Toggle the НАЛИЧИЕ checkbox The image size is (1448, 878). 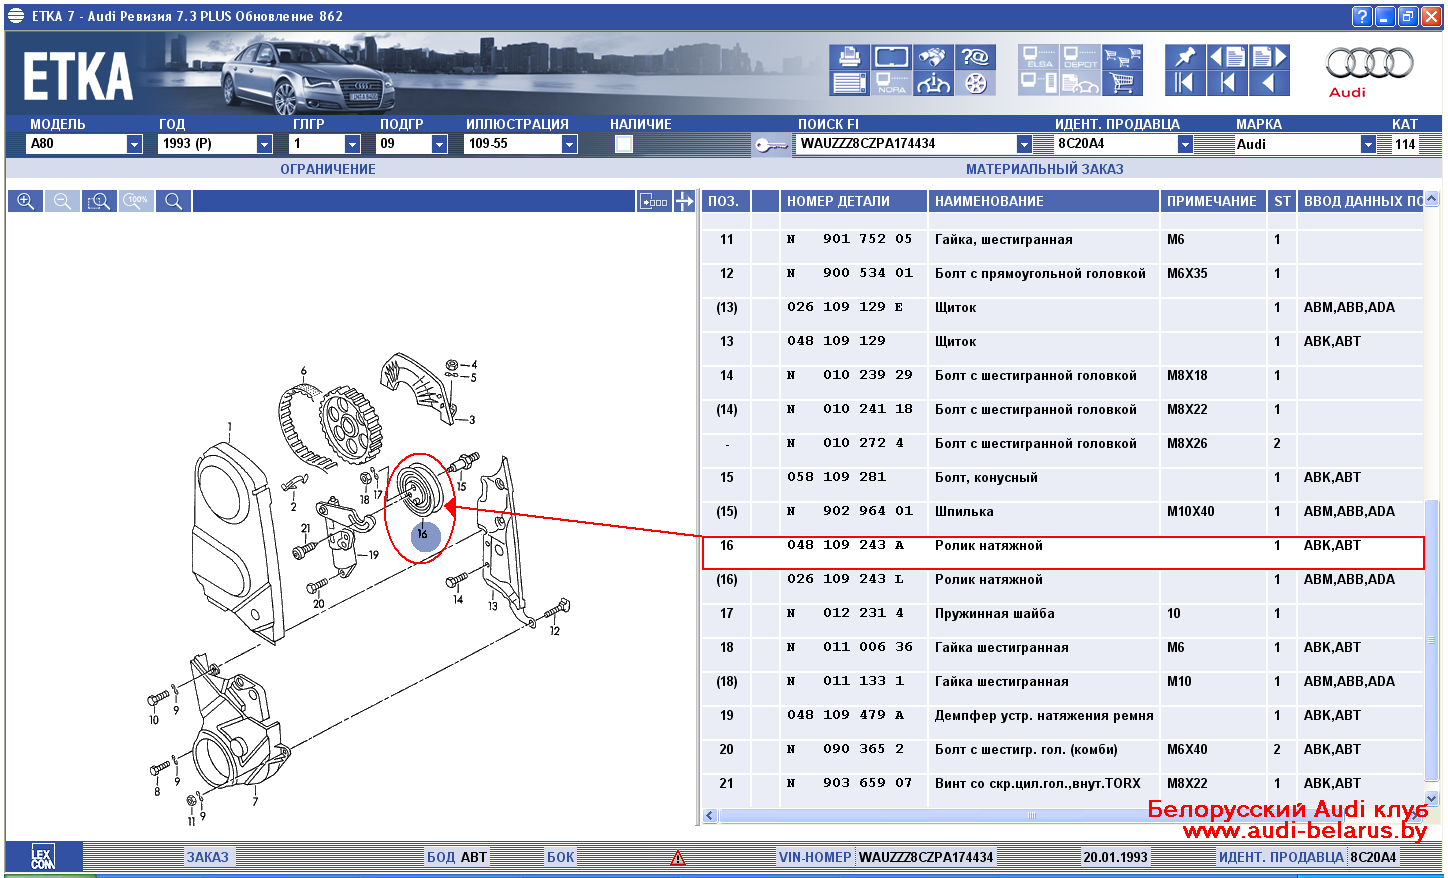coord(624,144)
